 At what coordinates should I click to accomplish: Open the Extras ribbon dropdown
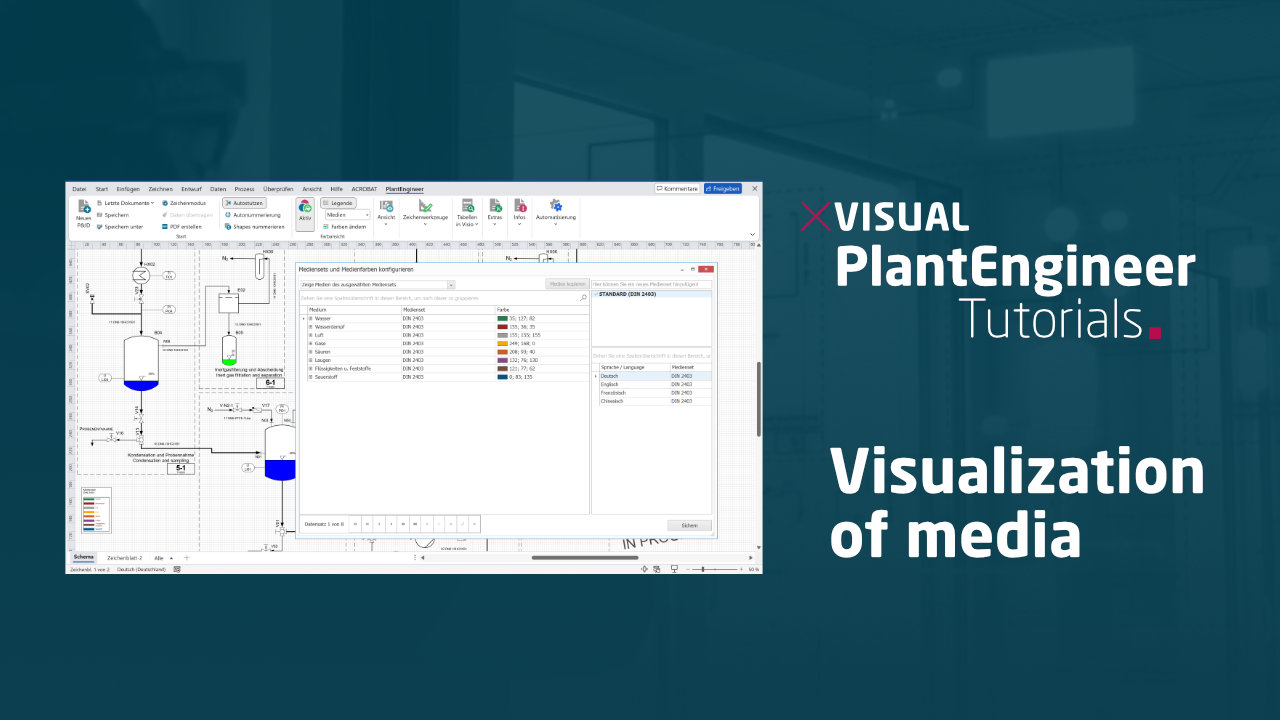[495, 213]
